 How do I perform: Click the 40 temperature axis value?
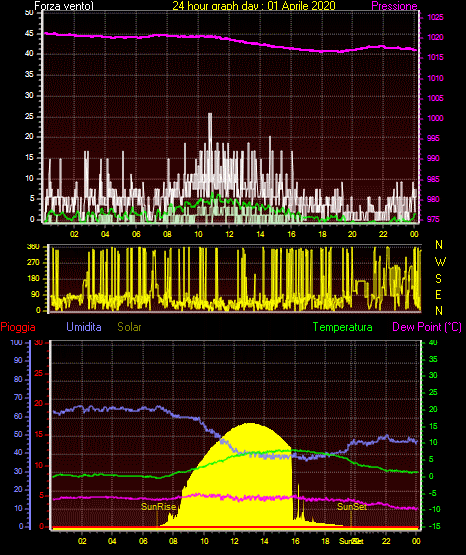click(x=433, y=342)
